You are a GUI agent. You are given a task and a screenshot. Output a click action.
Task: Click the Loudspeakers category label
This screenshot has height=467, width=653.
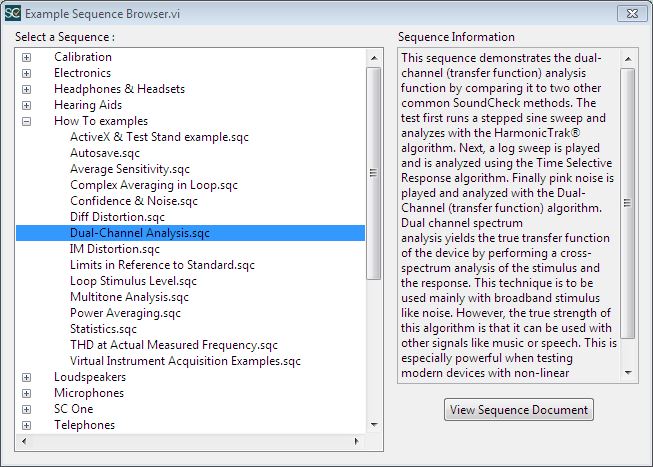[90, 377]
